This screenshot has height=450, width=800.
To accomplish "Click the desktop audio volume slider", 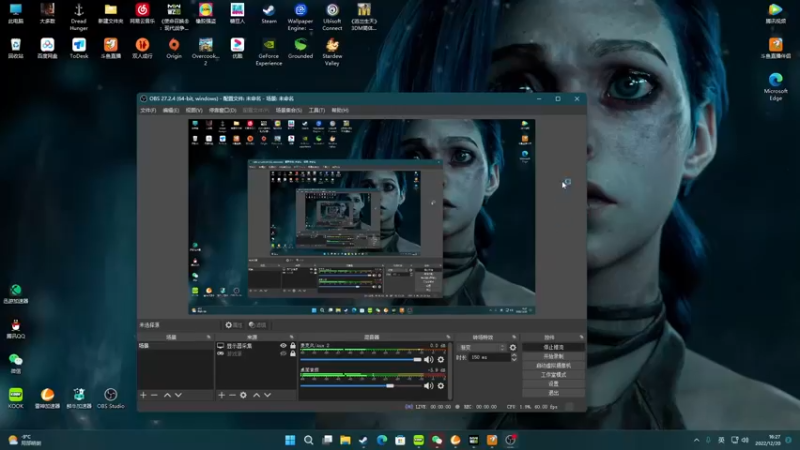I will tap(361, 386).
